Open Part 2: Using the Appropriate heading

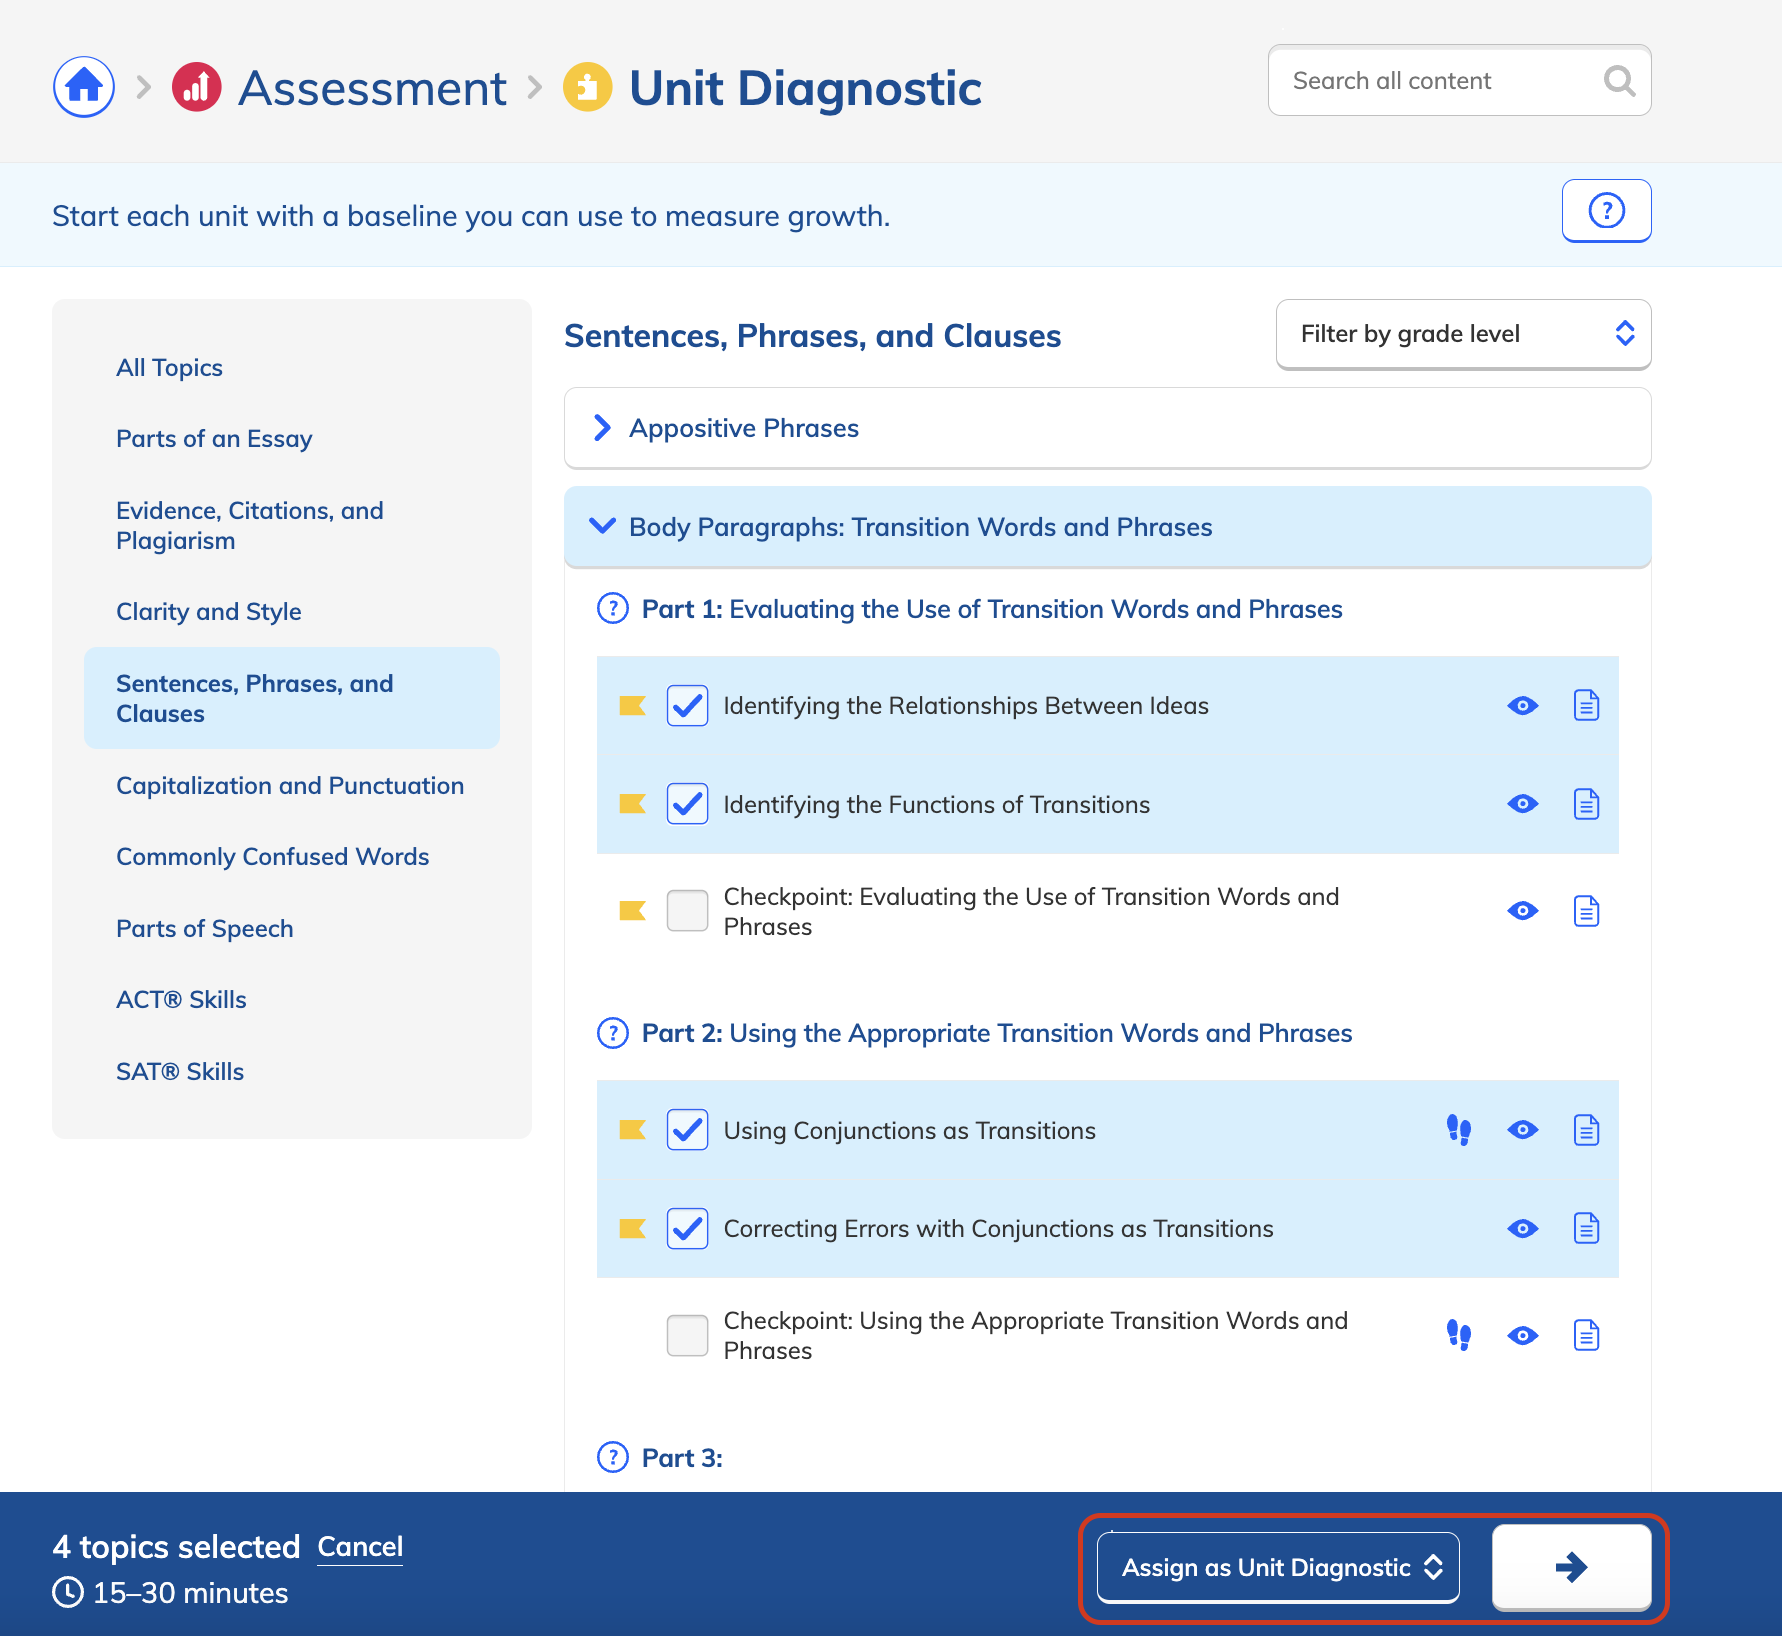tap(997, 1033)
